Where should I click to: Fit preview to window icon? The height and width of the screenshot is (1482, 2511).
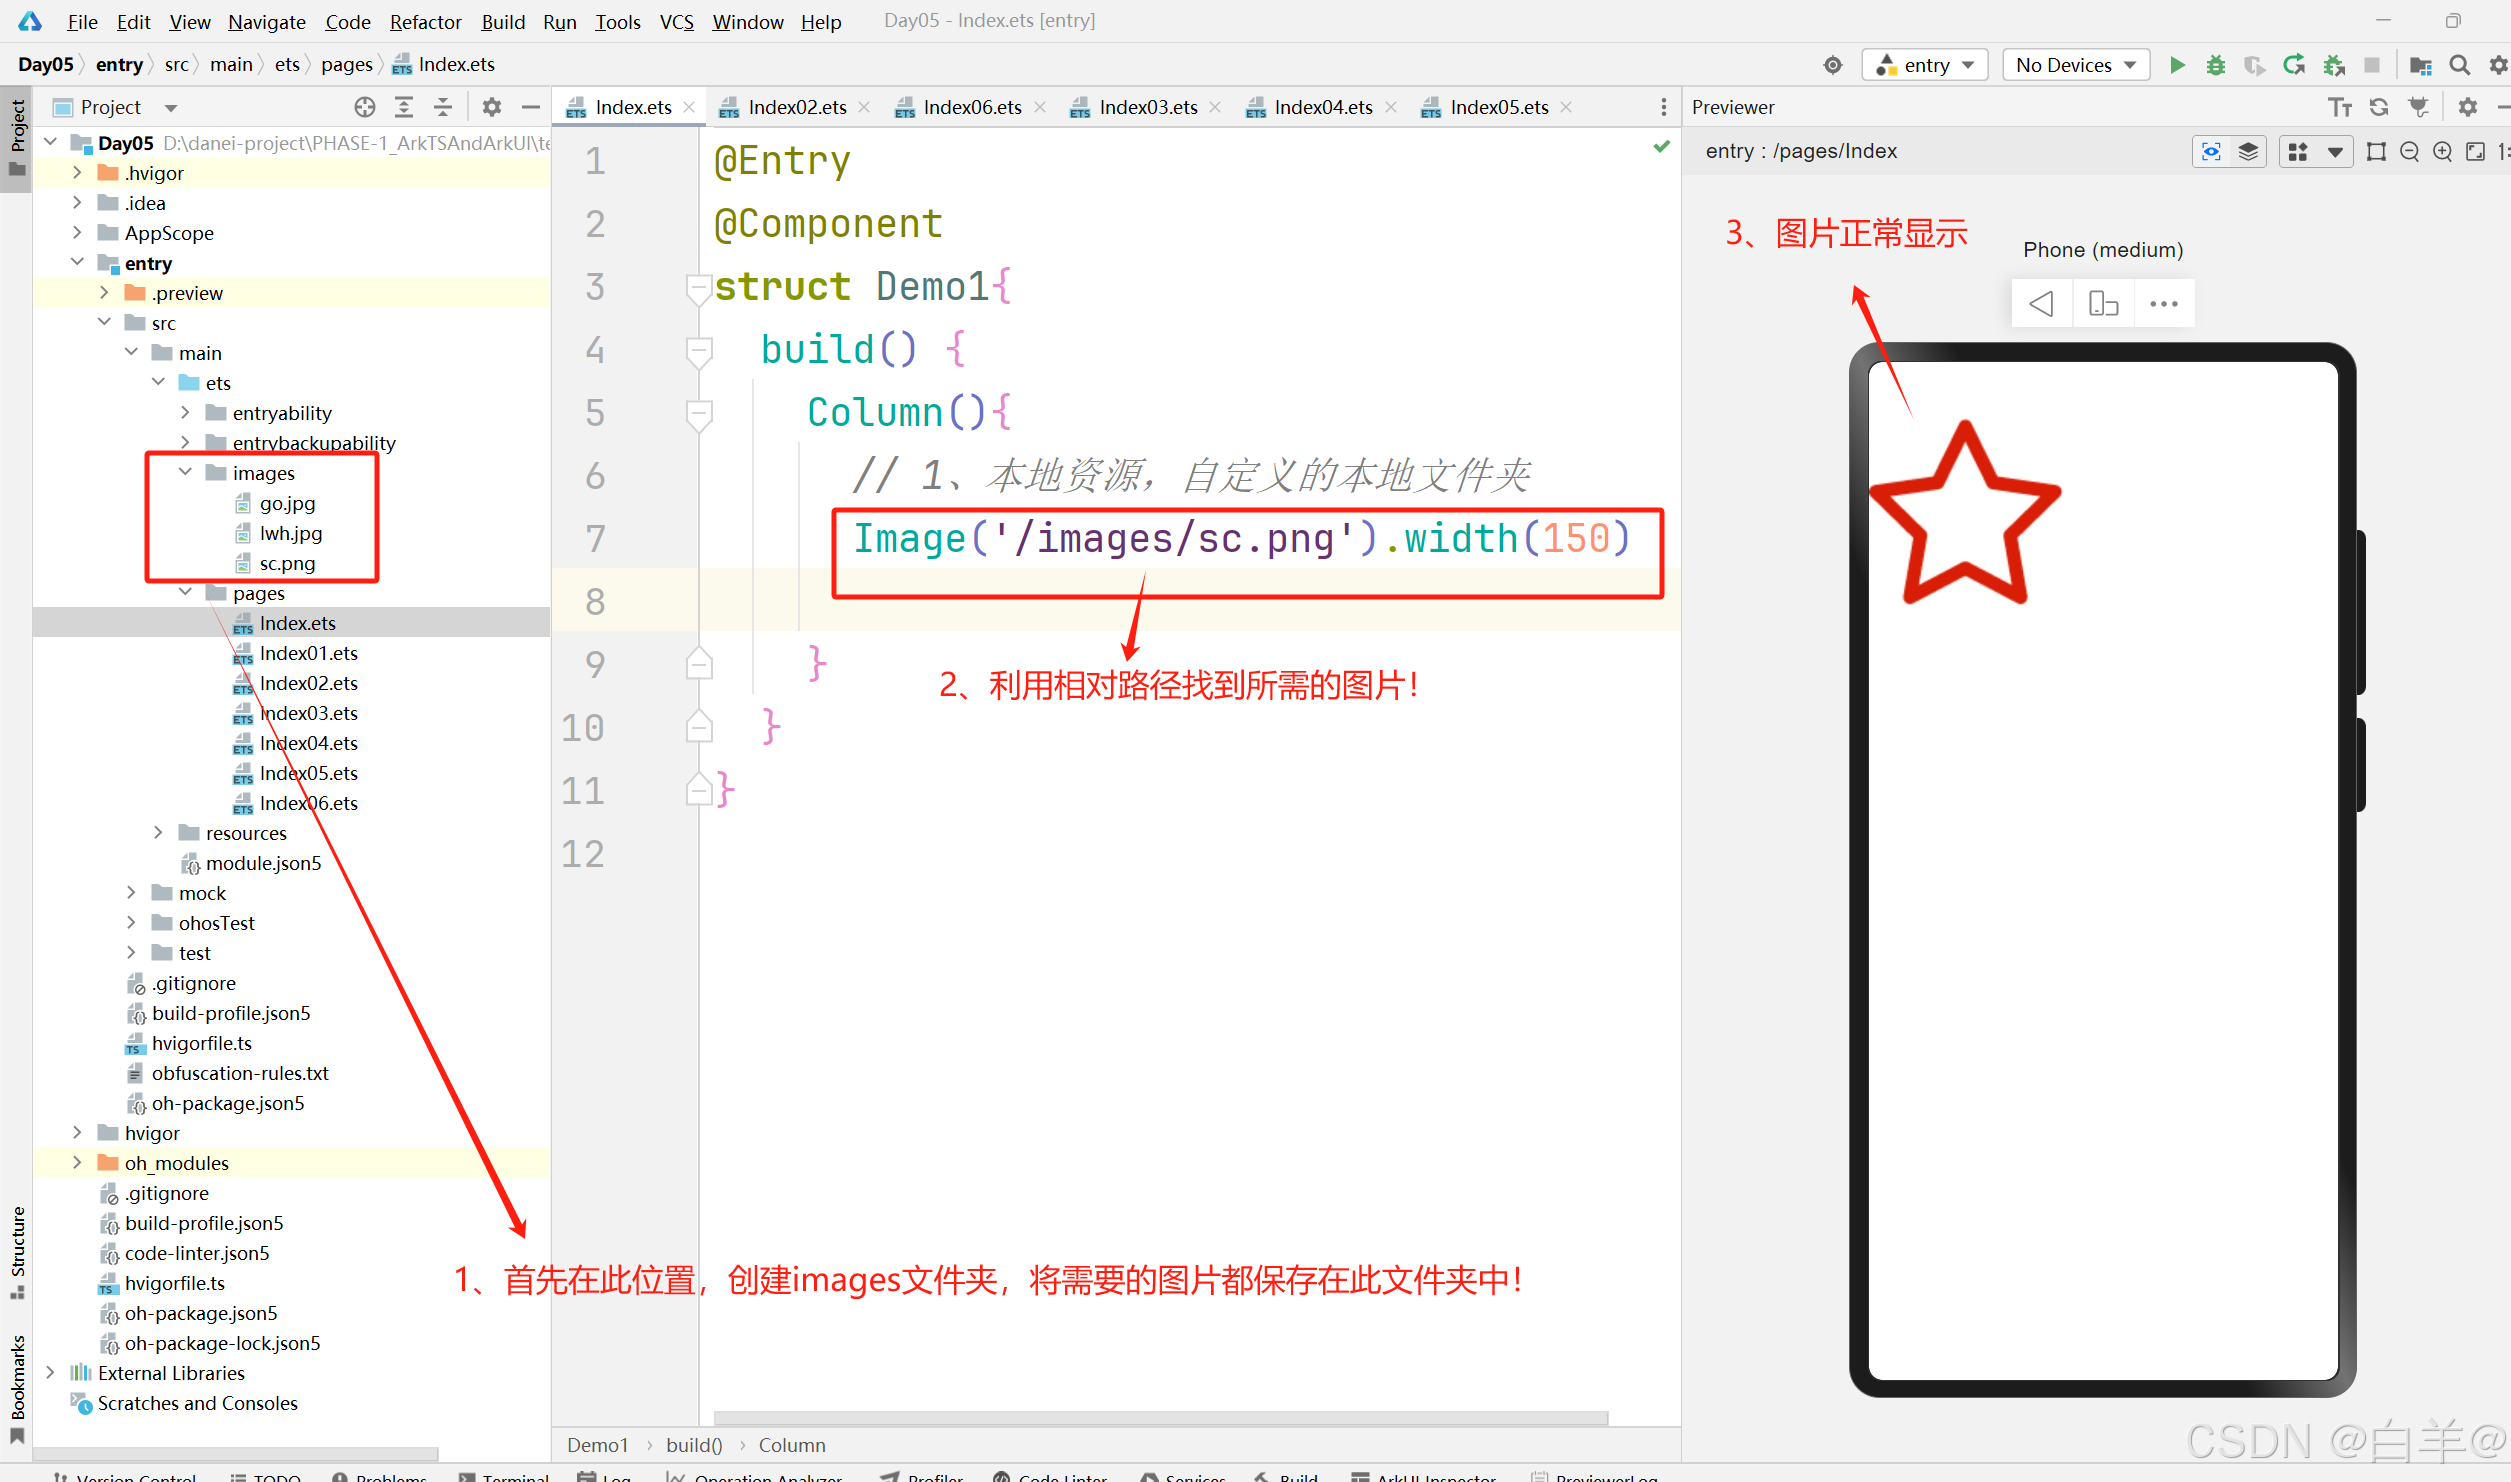coord(2476,151)
